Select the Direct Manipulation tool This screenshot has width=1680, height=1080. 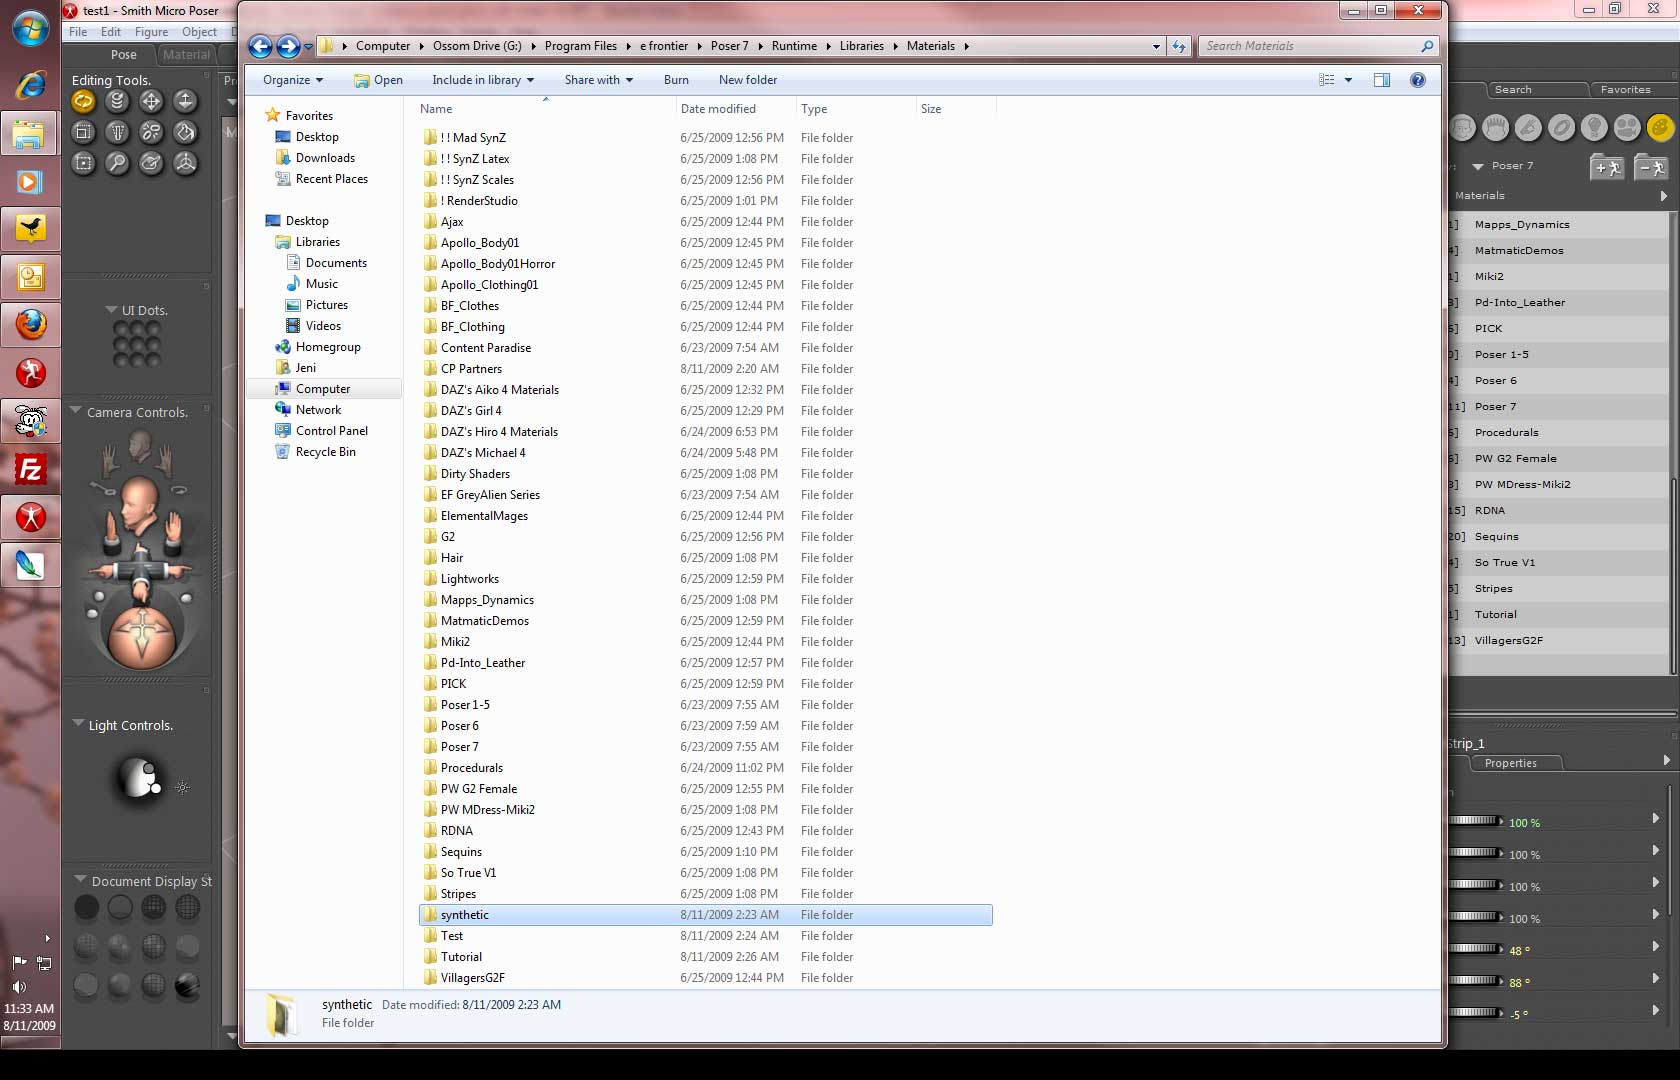point(185,163)
